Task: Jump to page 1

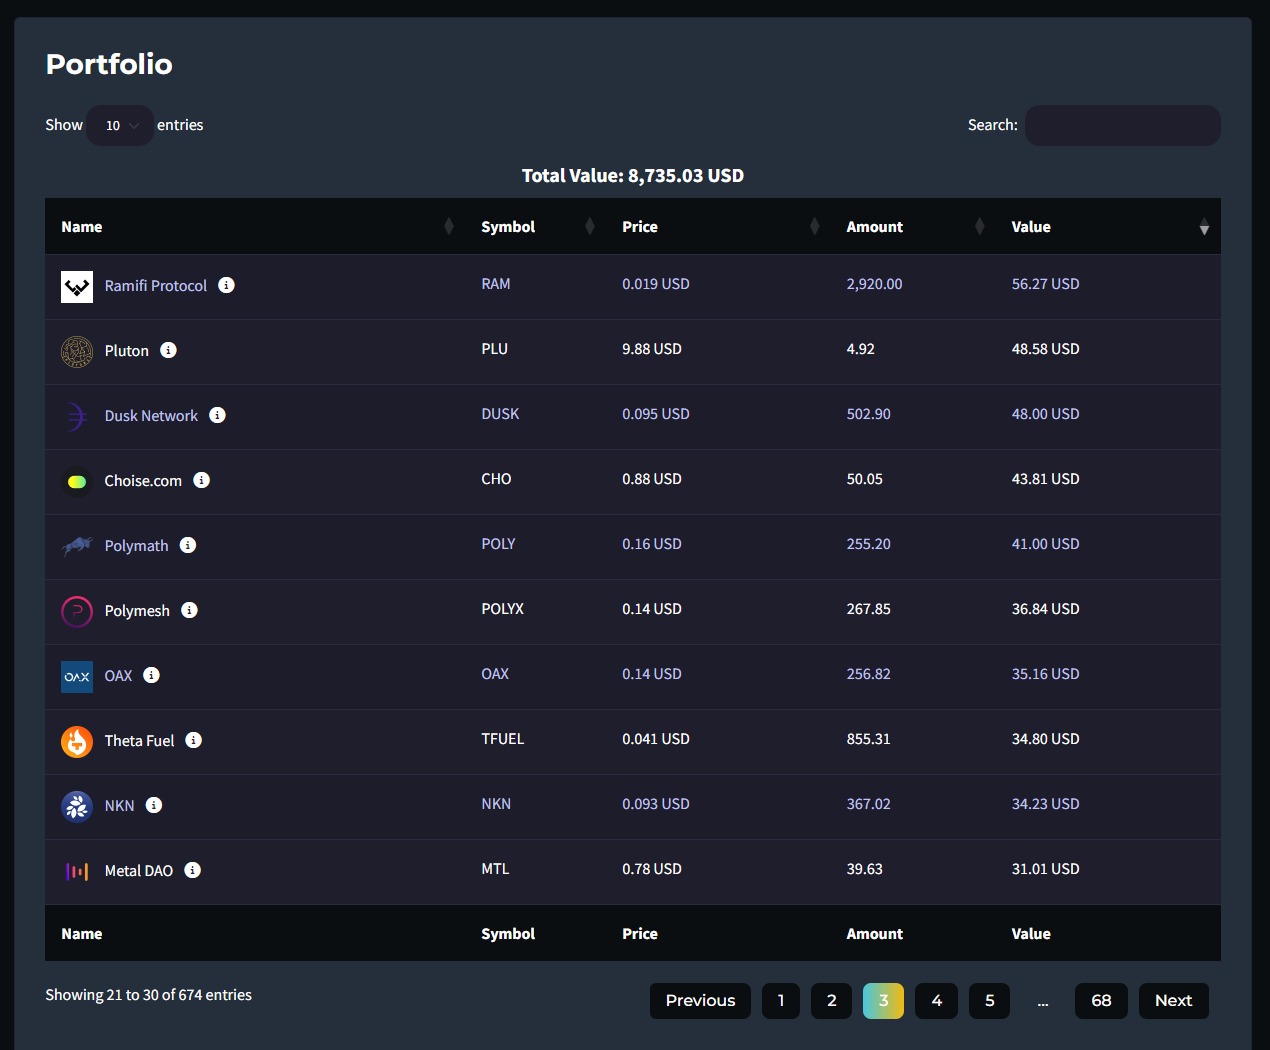Action: pos(781,1001)
